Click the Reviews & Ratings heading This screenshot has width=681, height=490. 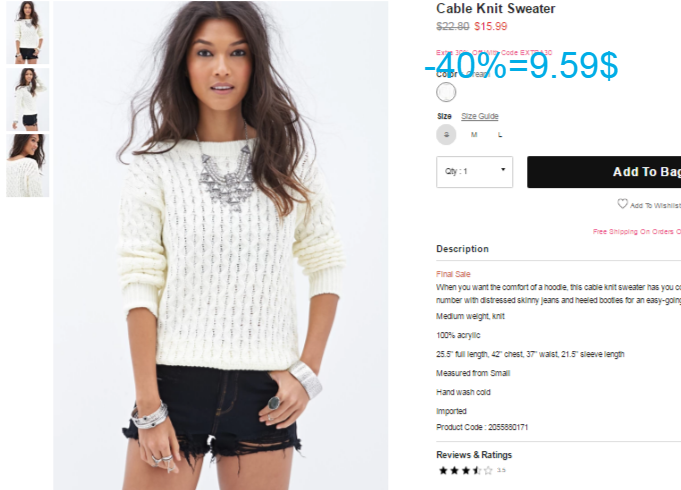coord(474,455)
